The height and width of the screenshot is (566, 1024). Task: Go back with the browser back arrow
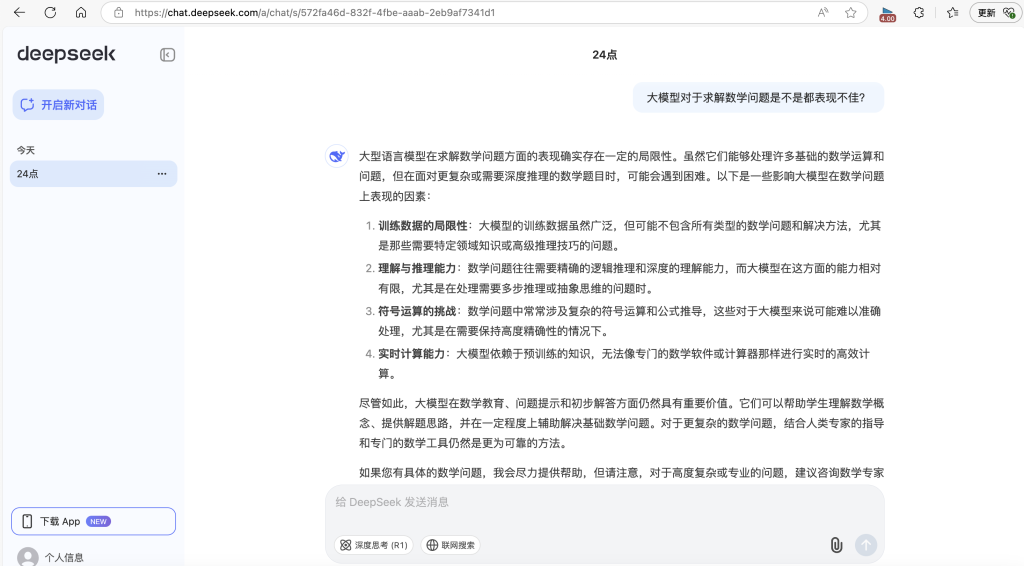20,12
